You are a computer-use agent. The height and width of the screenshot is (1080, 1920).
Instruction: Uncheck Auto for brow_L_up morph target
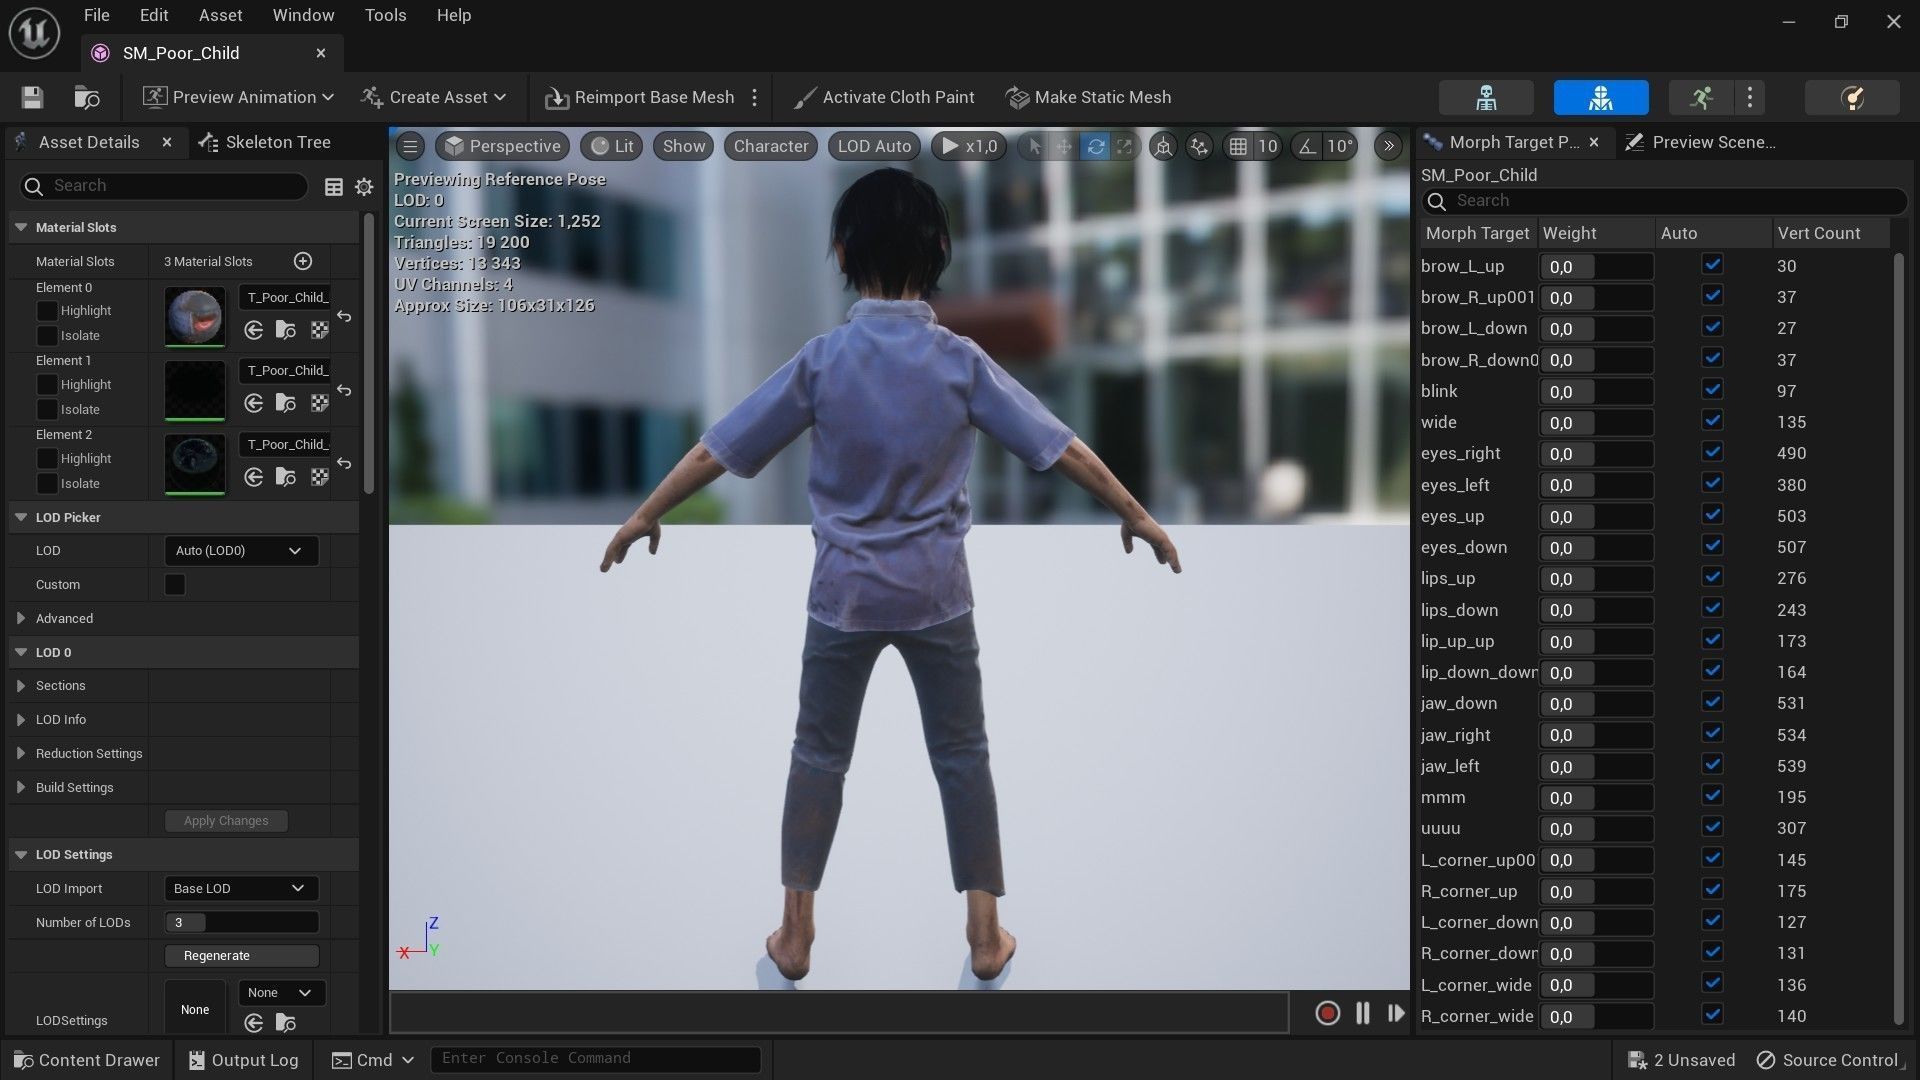tap(1712, 265)
